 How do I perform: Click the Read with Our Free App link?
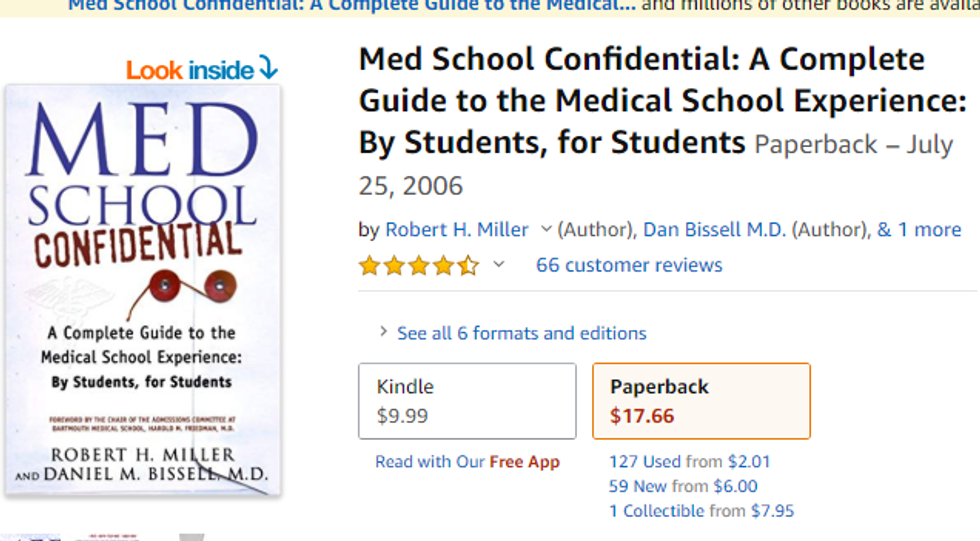(467, 462)
